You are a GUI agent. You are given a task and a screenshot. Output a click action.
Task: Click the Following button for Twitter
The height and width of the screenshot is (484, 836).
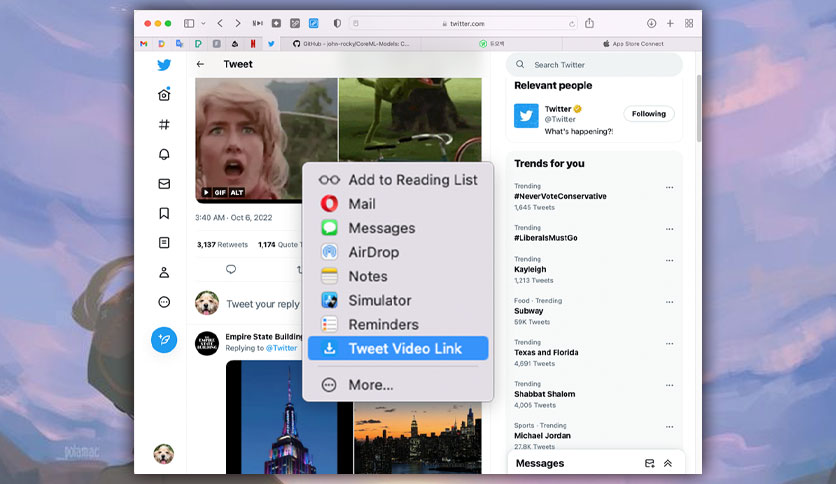[649, 114]
